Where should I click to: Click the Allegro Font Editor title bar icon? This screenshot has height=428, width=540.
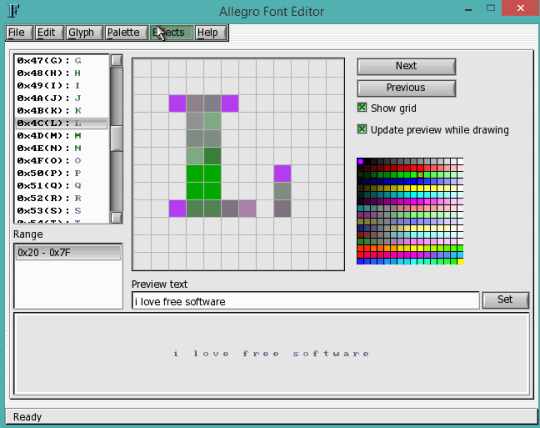13,11
